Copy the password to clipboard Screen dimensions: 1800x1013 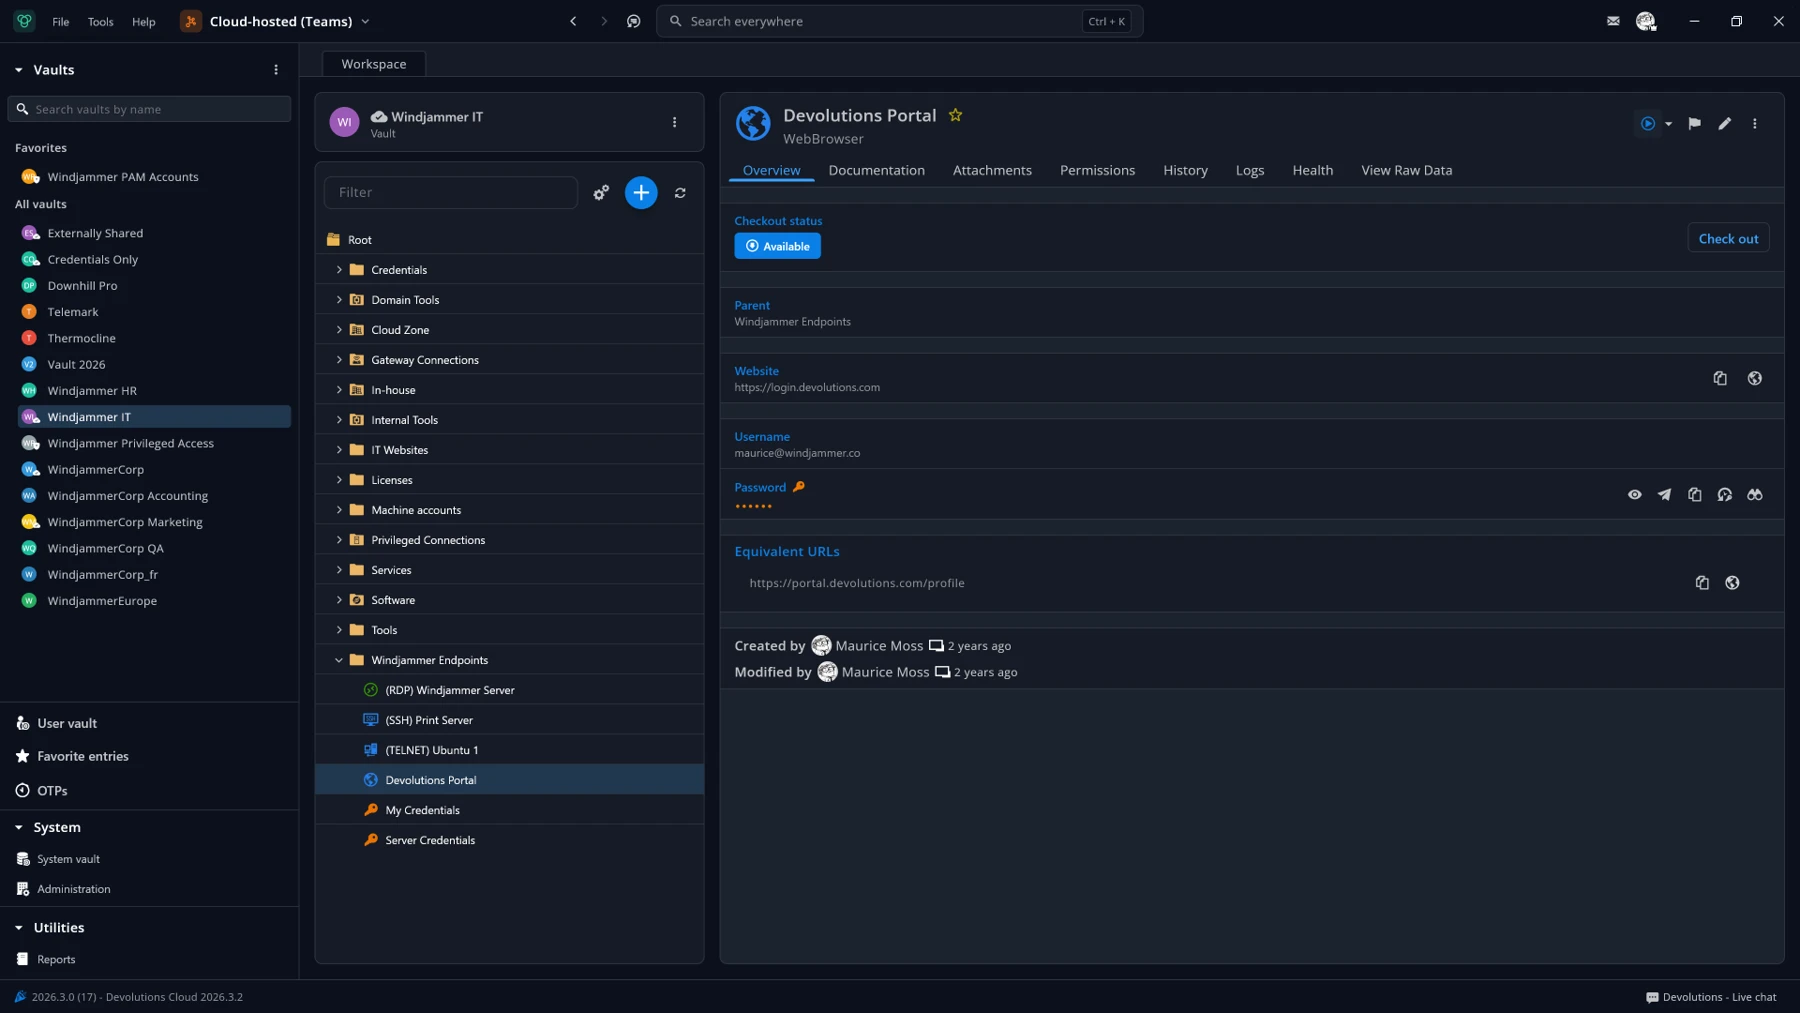[x=1694, y=494]
